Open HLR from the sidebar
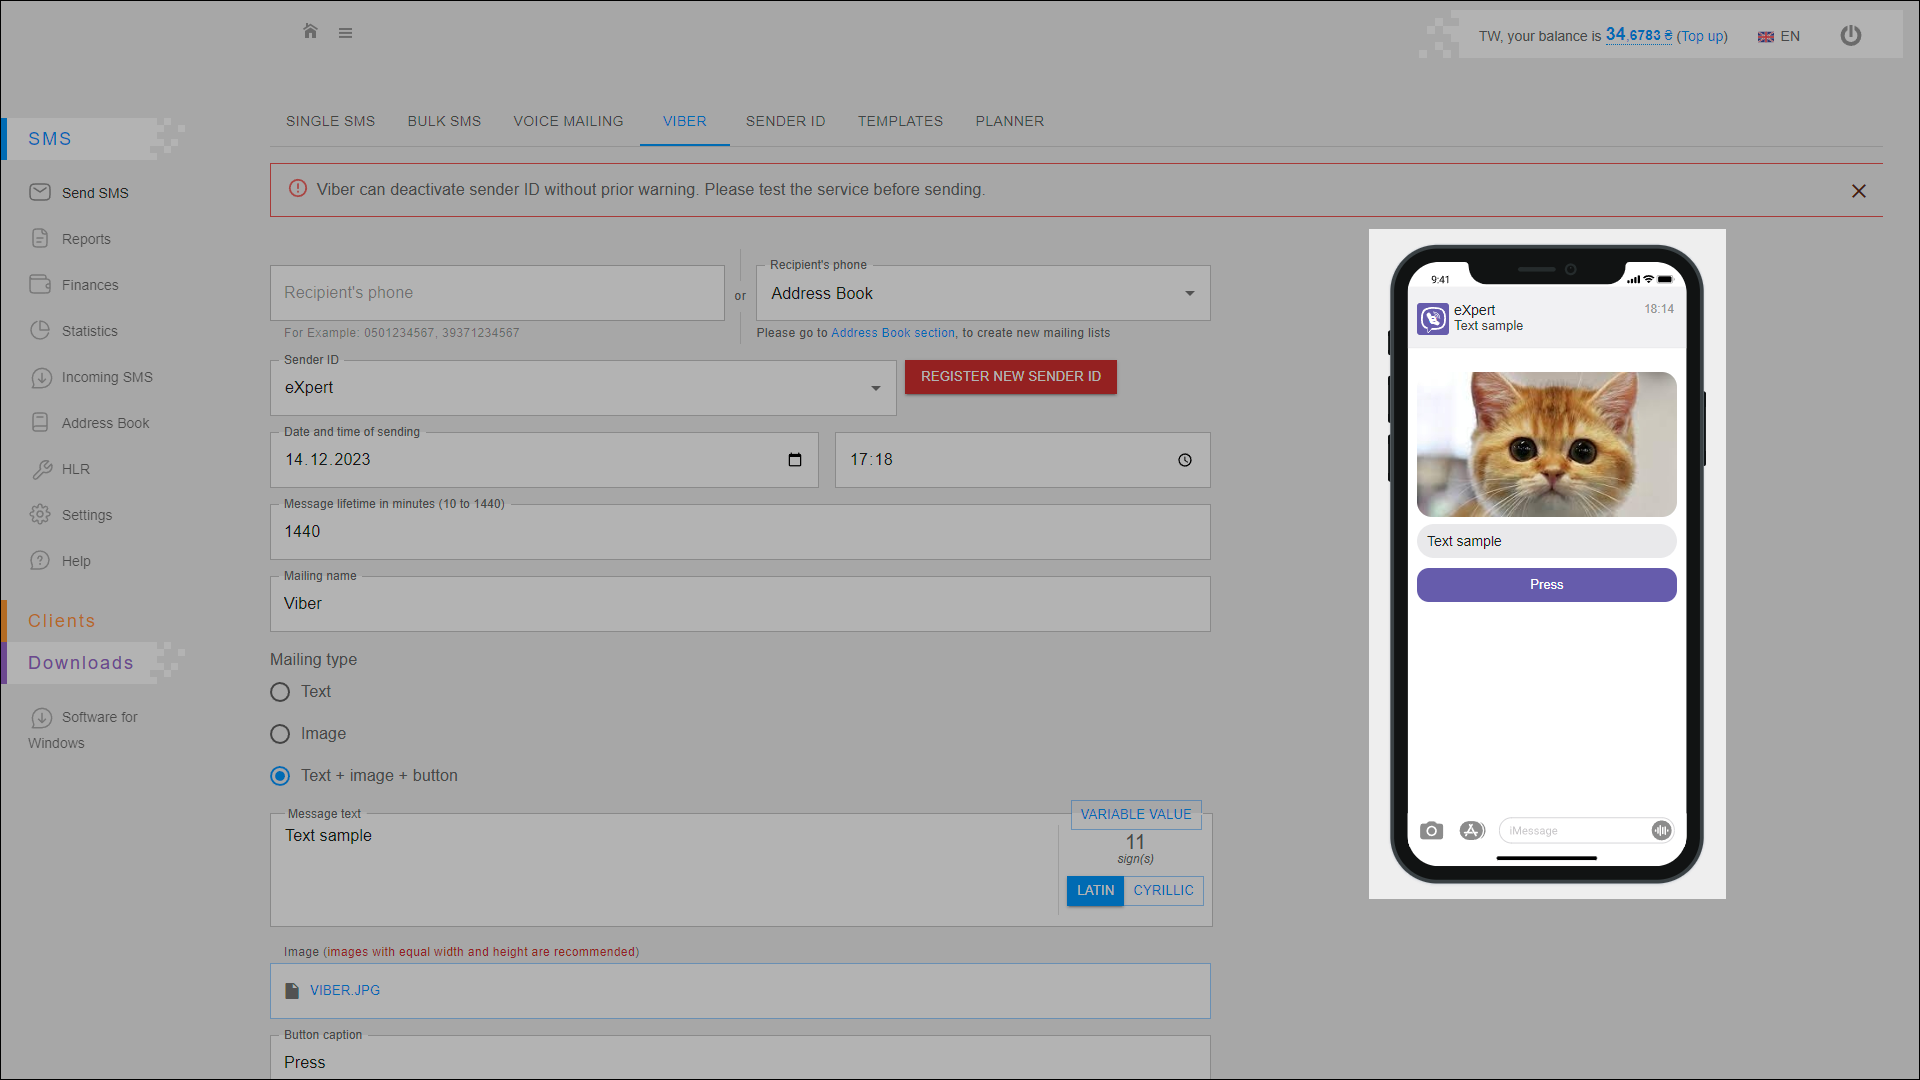The width and height of the screenshot is (1920, 1080). (75, 469)
